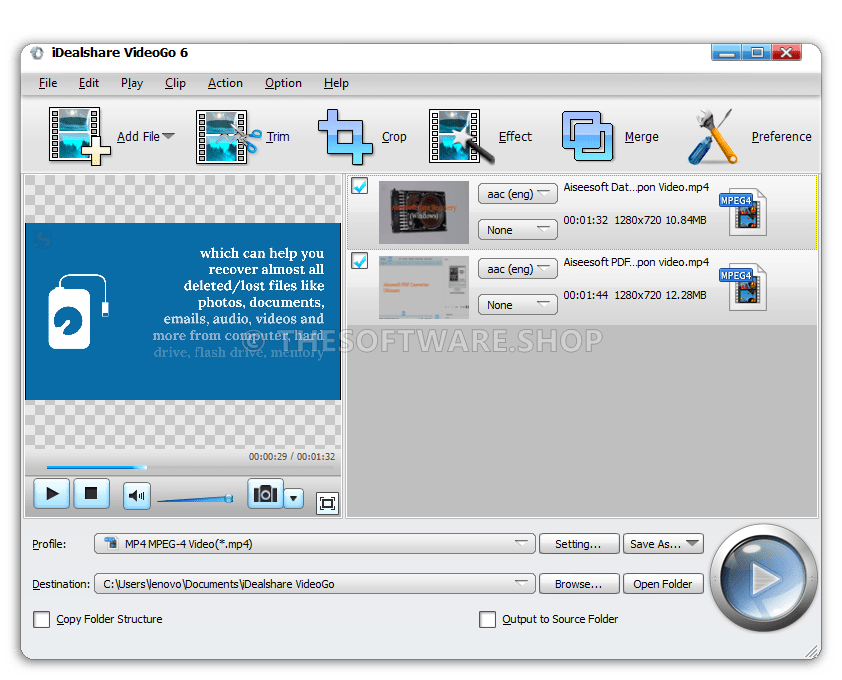The width and height of the screenshot is (842, 680).
Task: Open aac (eng) audio dropdown for PDF...pon video
Action: tap(518, 269)
